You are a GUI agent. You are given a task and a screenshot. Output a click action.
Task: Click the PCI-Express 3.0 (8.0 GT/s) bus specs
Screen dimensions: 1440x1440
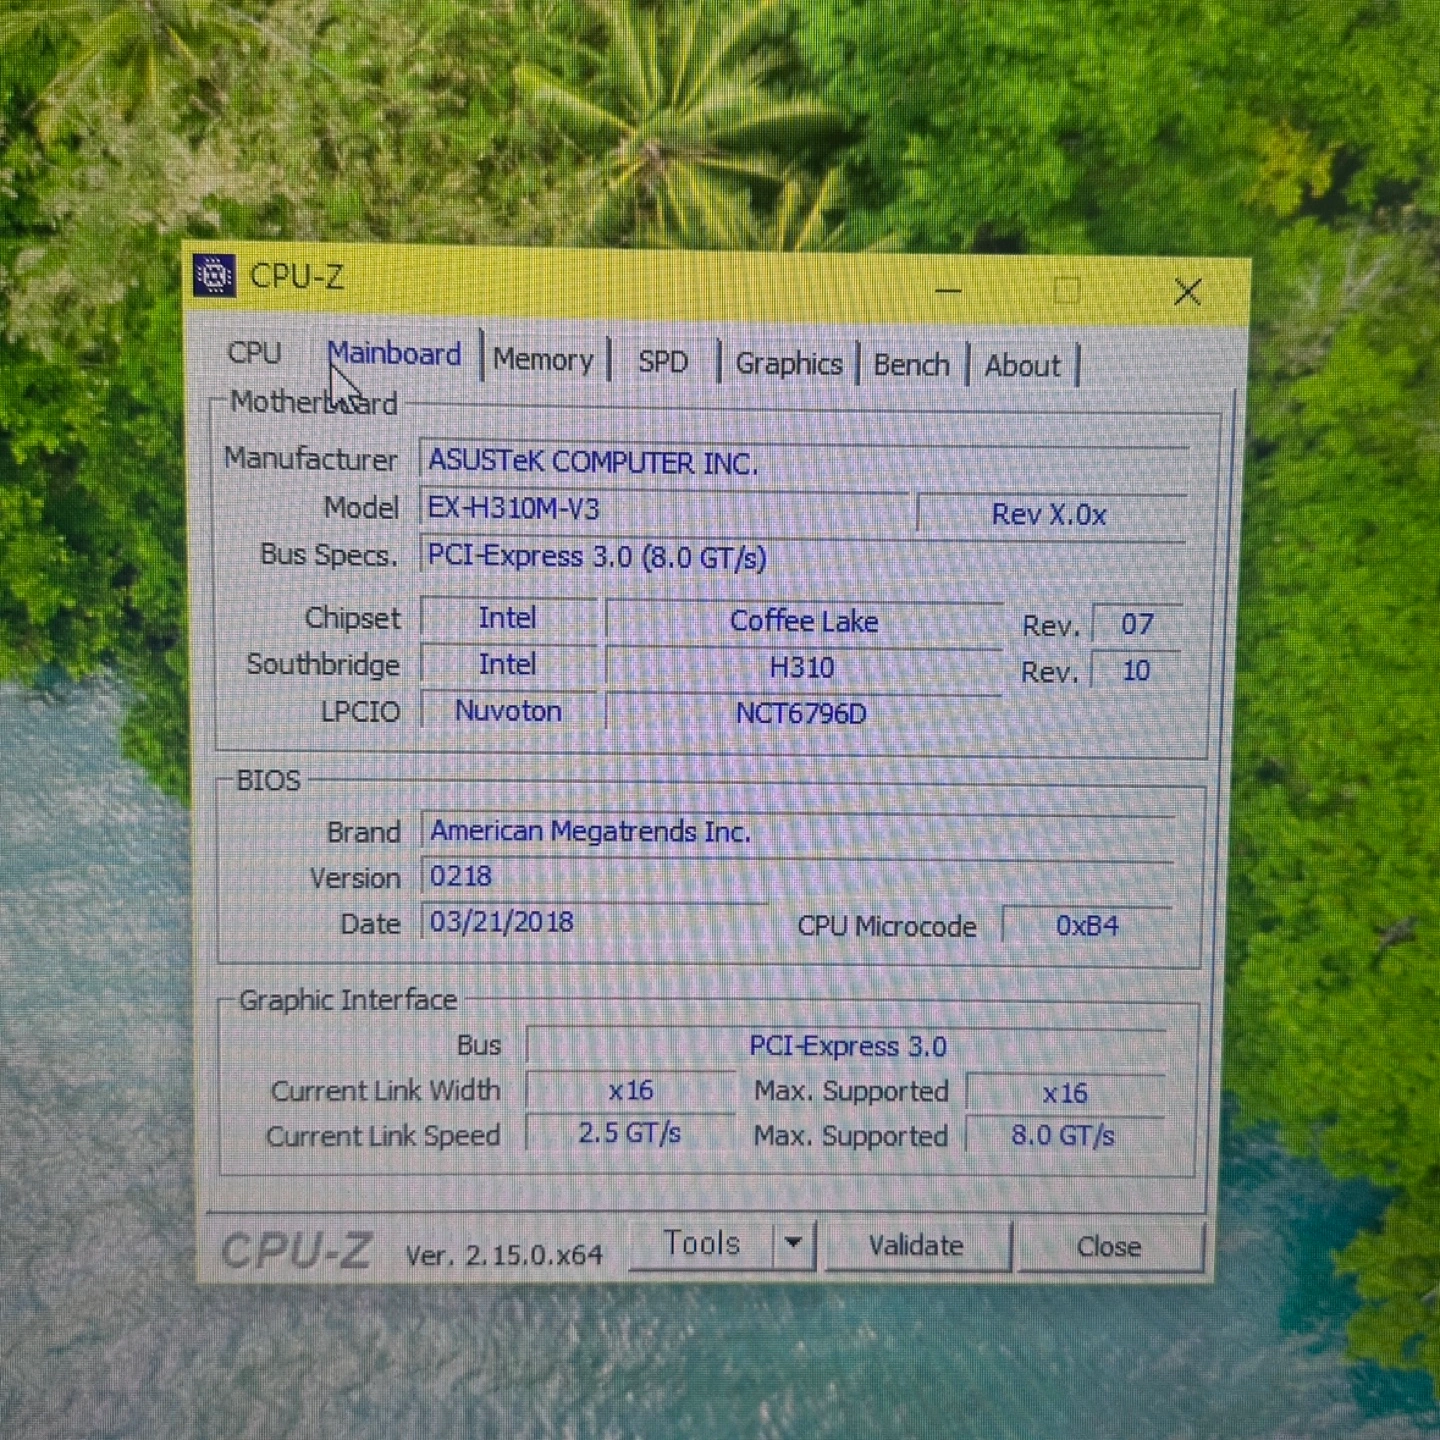804,557
